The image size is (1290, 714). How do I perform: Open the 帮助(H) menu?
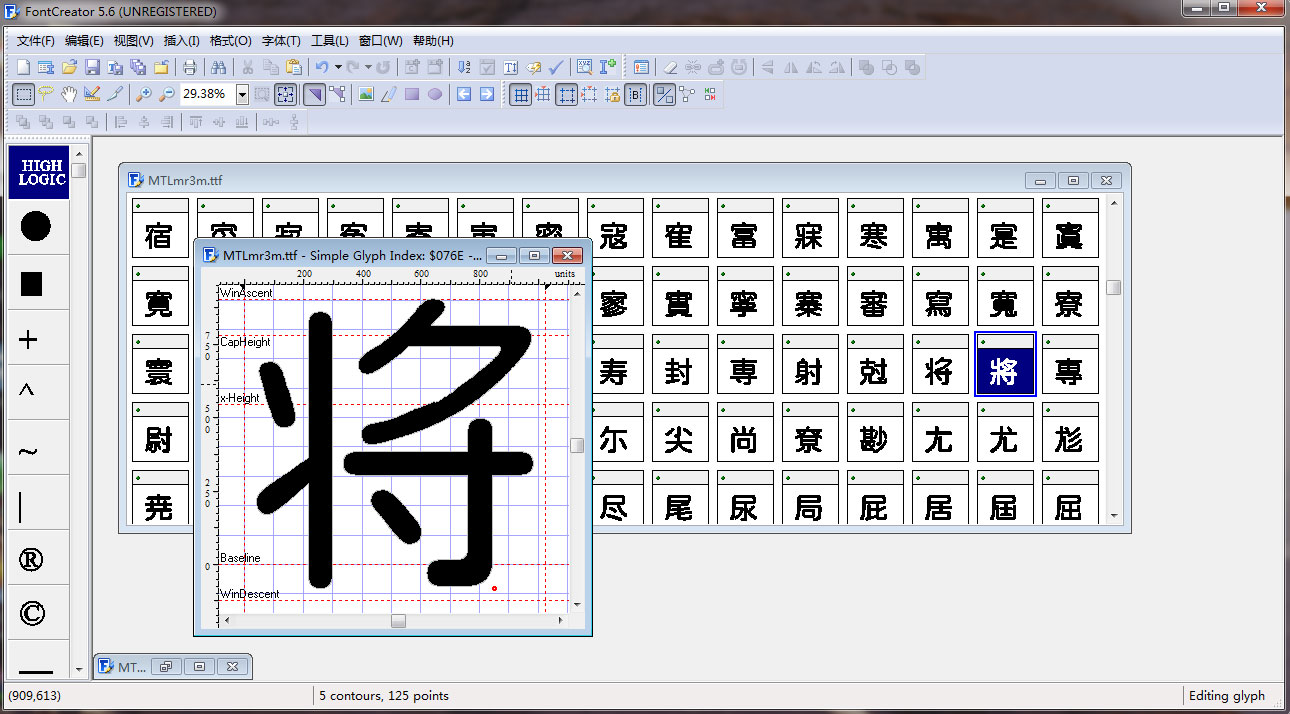[432, 41]
